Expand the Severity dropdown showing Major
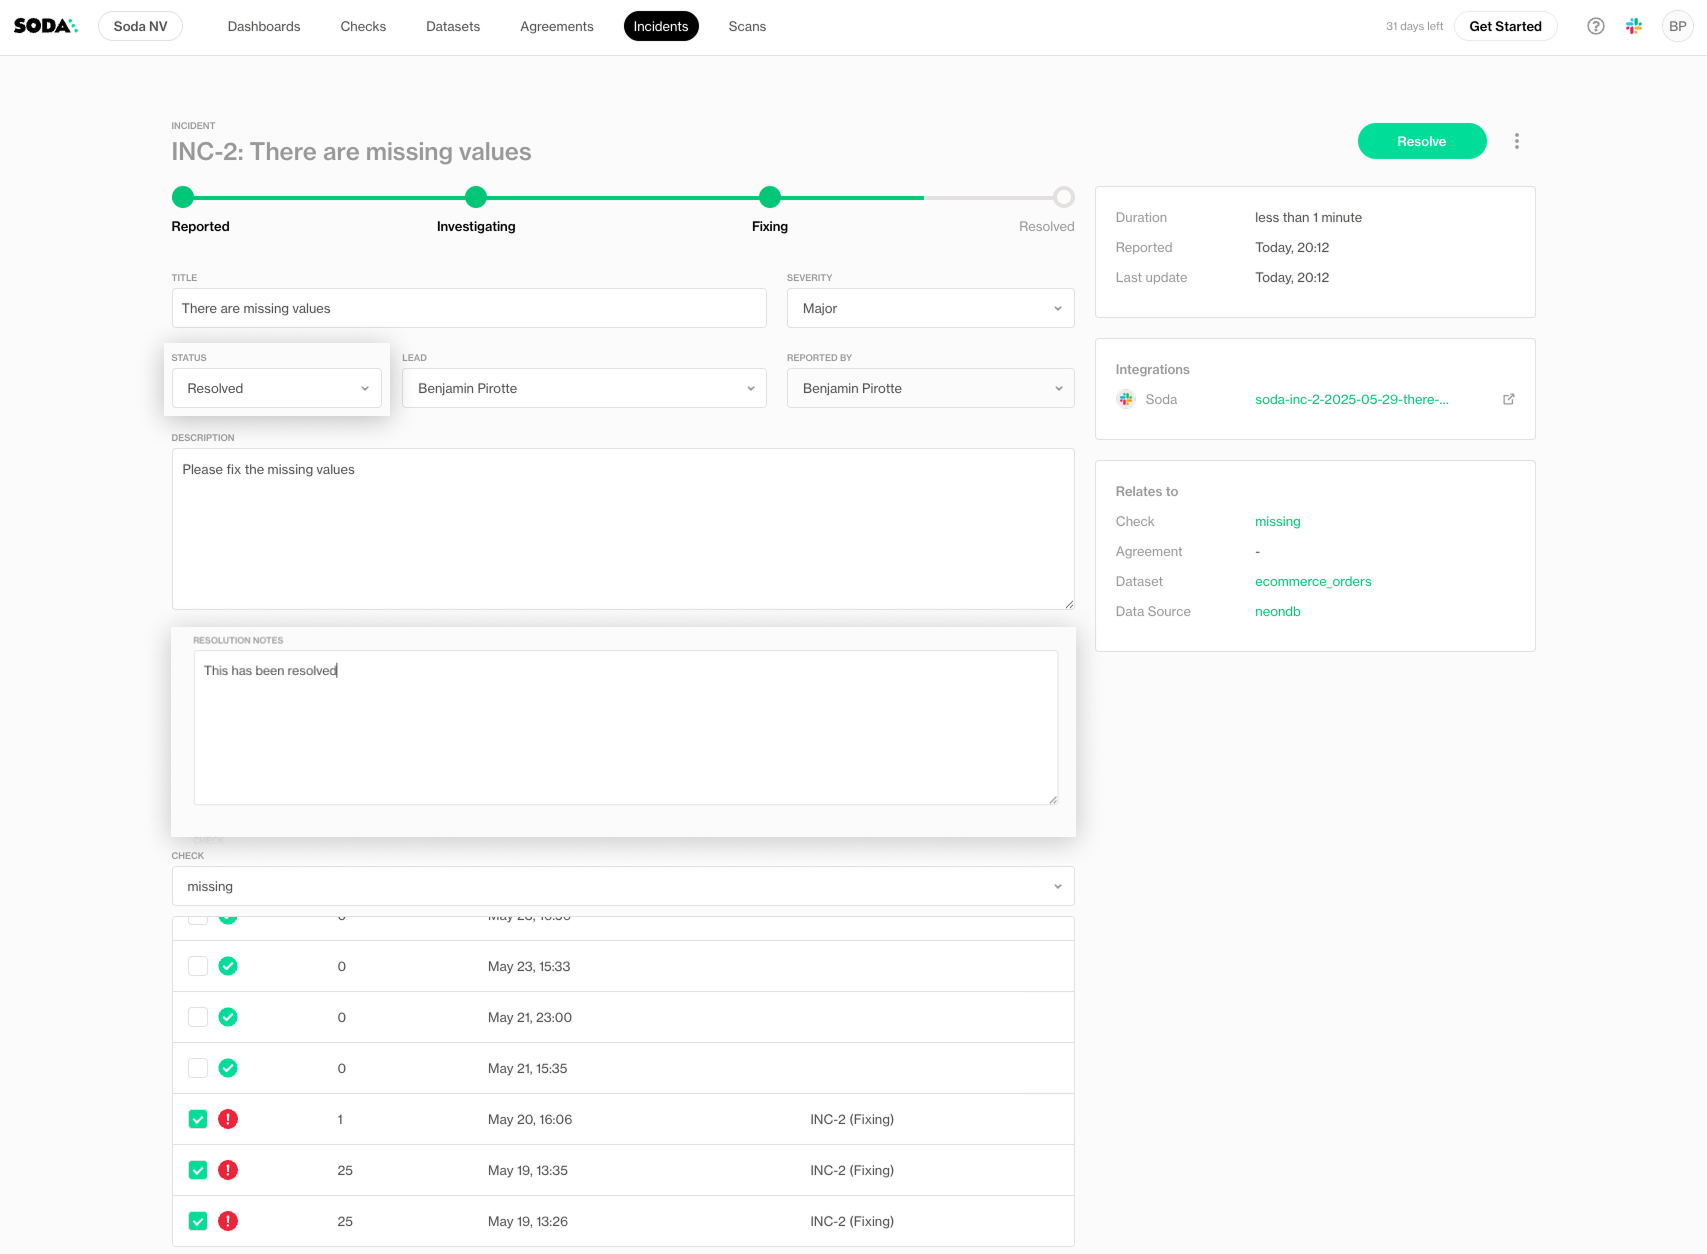Screen dimensions: 1707x1254 pyautogui.click(x=930, y=308)
